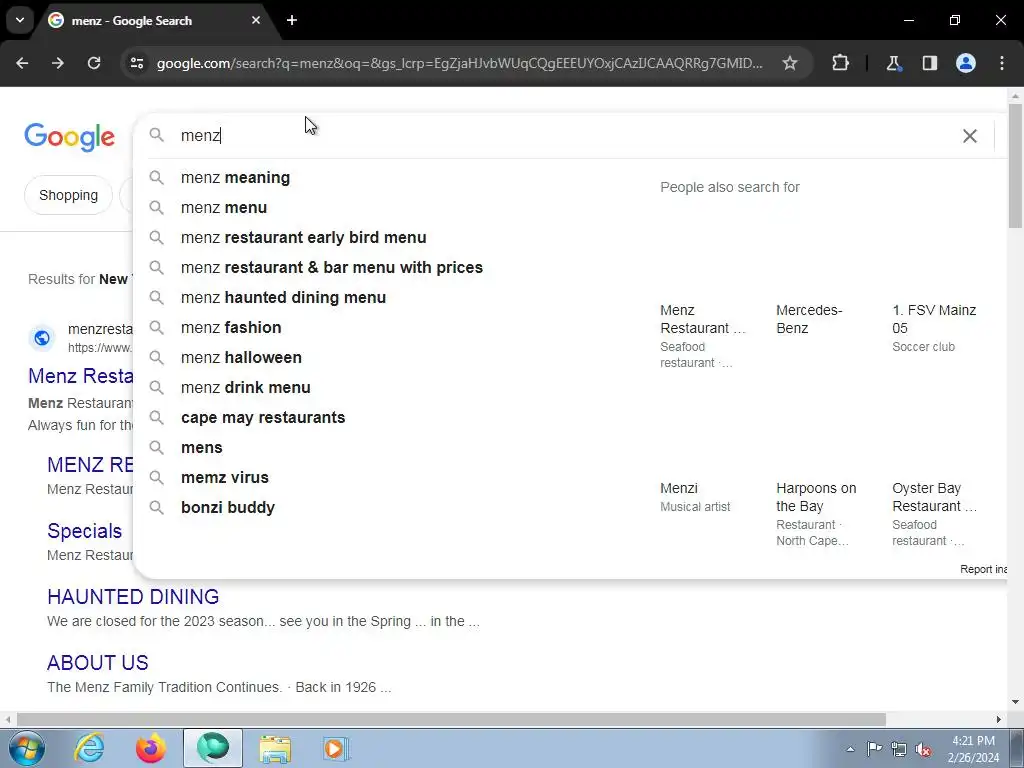
Task: Click search icon beside menz meaning
Action: 157,178
